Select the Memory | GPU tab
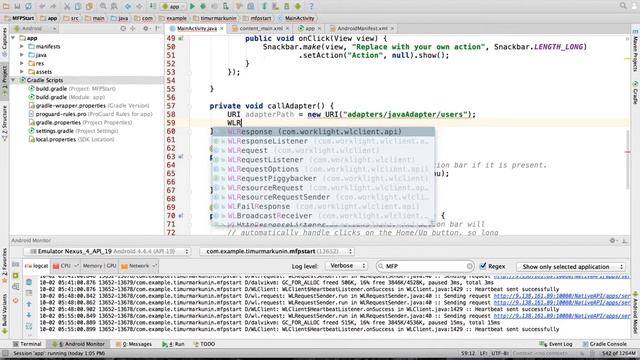The image size is (640, 360). pyautogui.click(x=99, y=266)
